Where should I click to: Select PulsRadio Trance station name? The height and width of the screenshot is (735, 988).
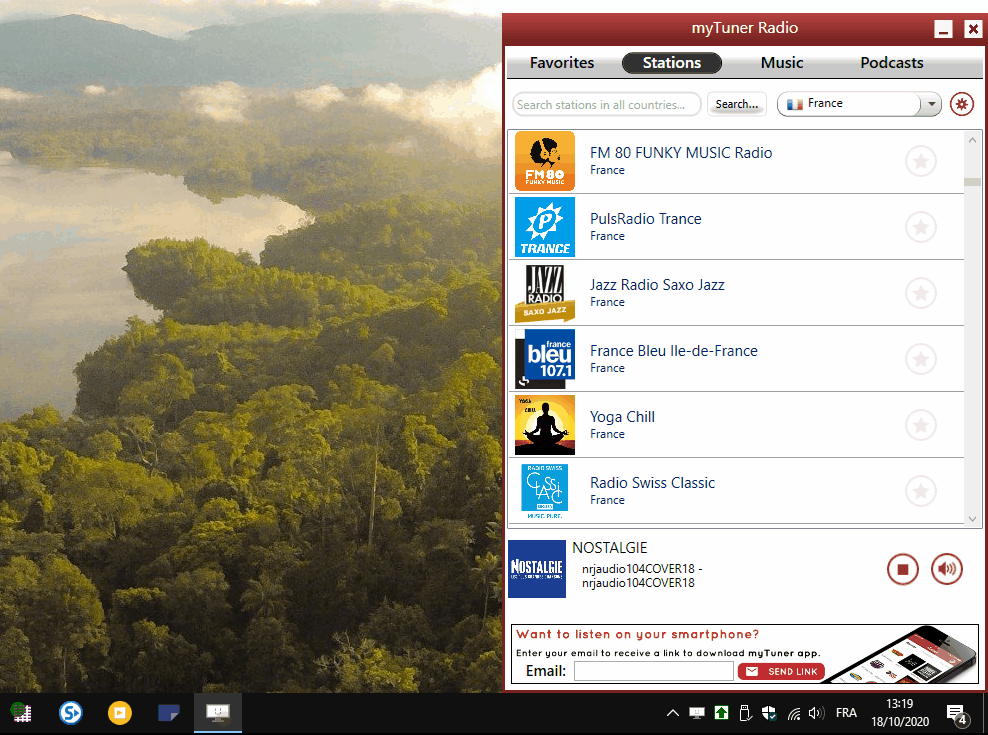[x=645, y=219]
